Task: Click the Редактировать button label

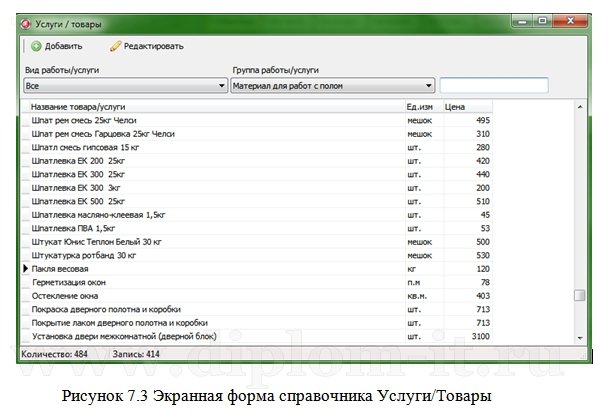Action: (x=153, y=46)
